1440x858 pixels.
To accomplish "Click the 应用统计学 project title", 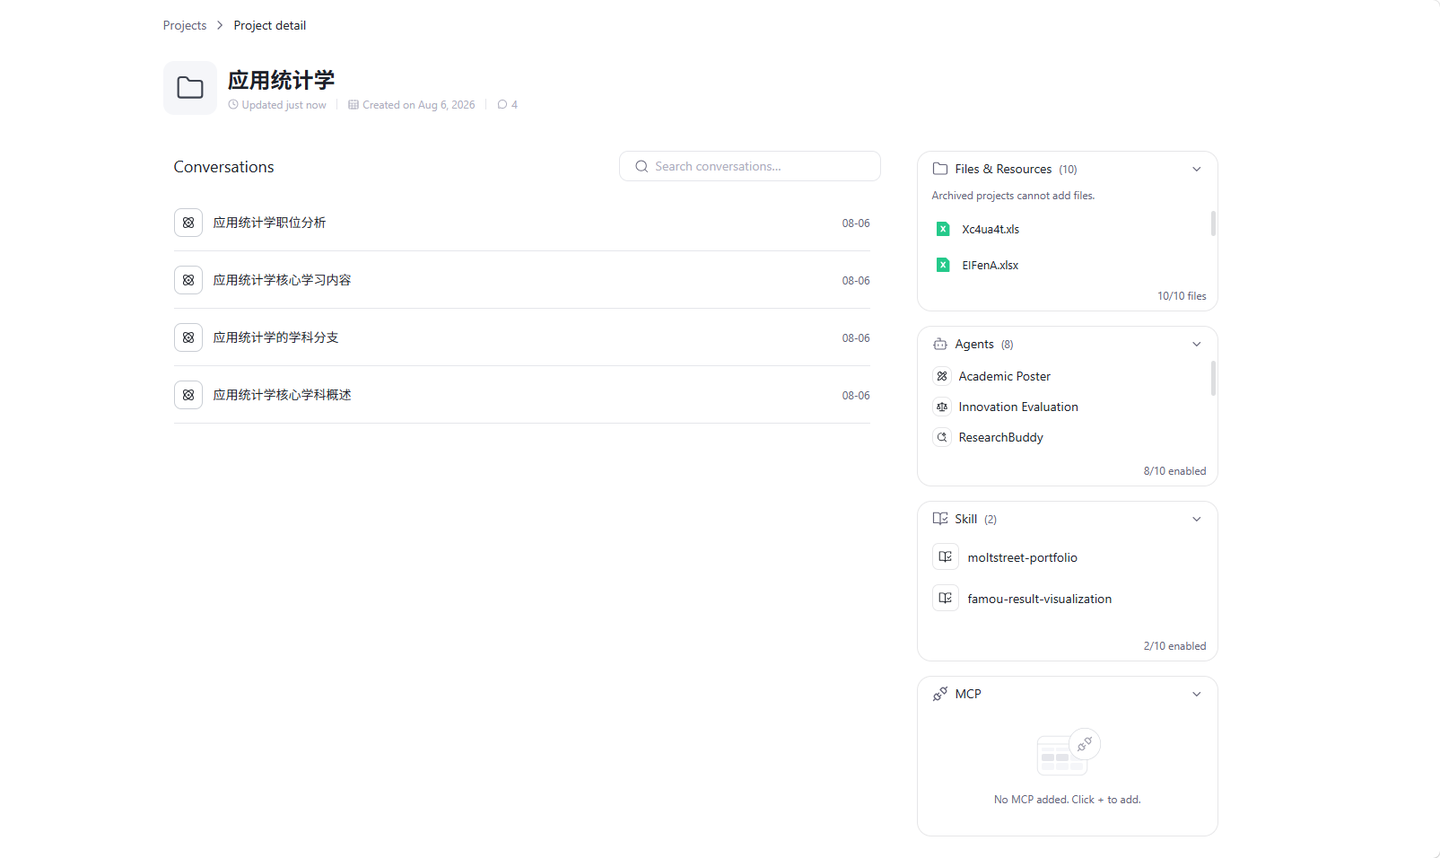I will pos(281,80).
